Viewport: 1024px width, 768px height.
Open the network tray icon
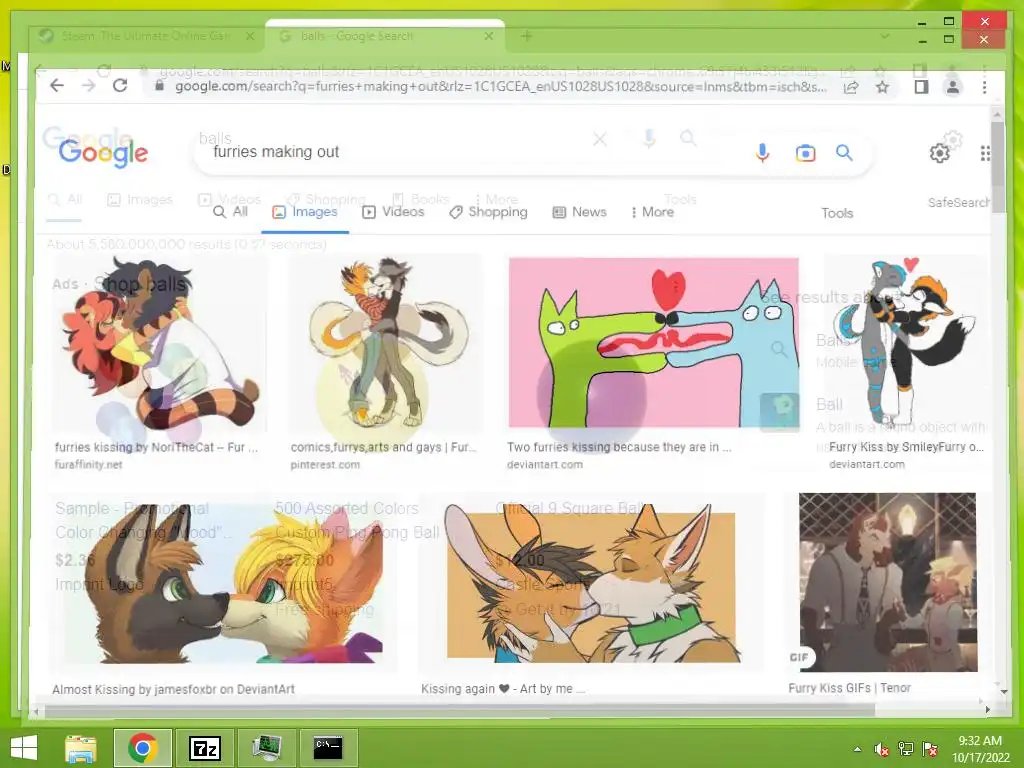[x=906, y=749]
